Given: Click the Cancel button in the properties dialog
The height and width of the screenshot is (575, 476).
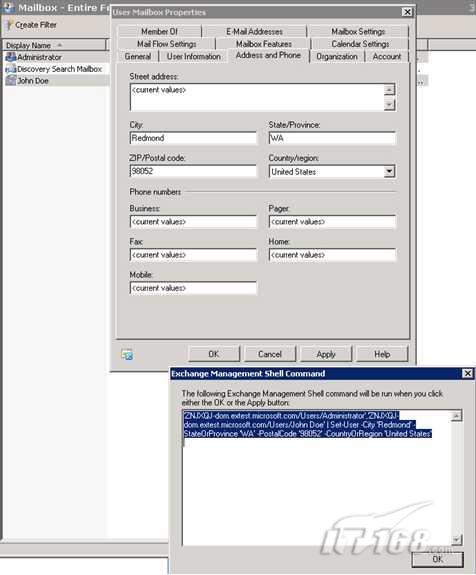Looking at the screenshot, I should pos(270,354).
